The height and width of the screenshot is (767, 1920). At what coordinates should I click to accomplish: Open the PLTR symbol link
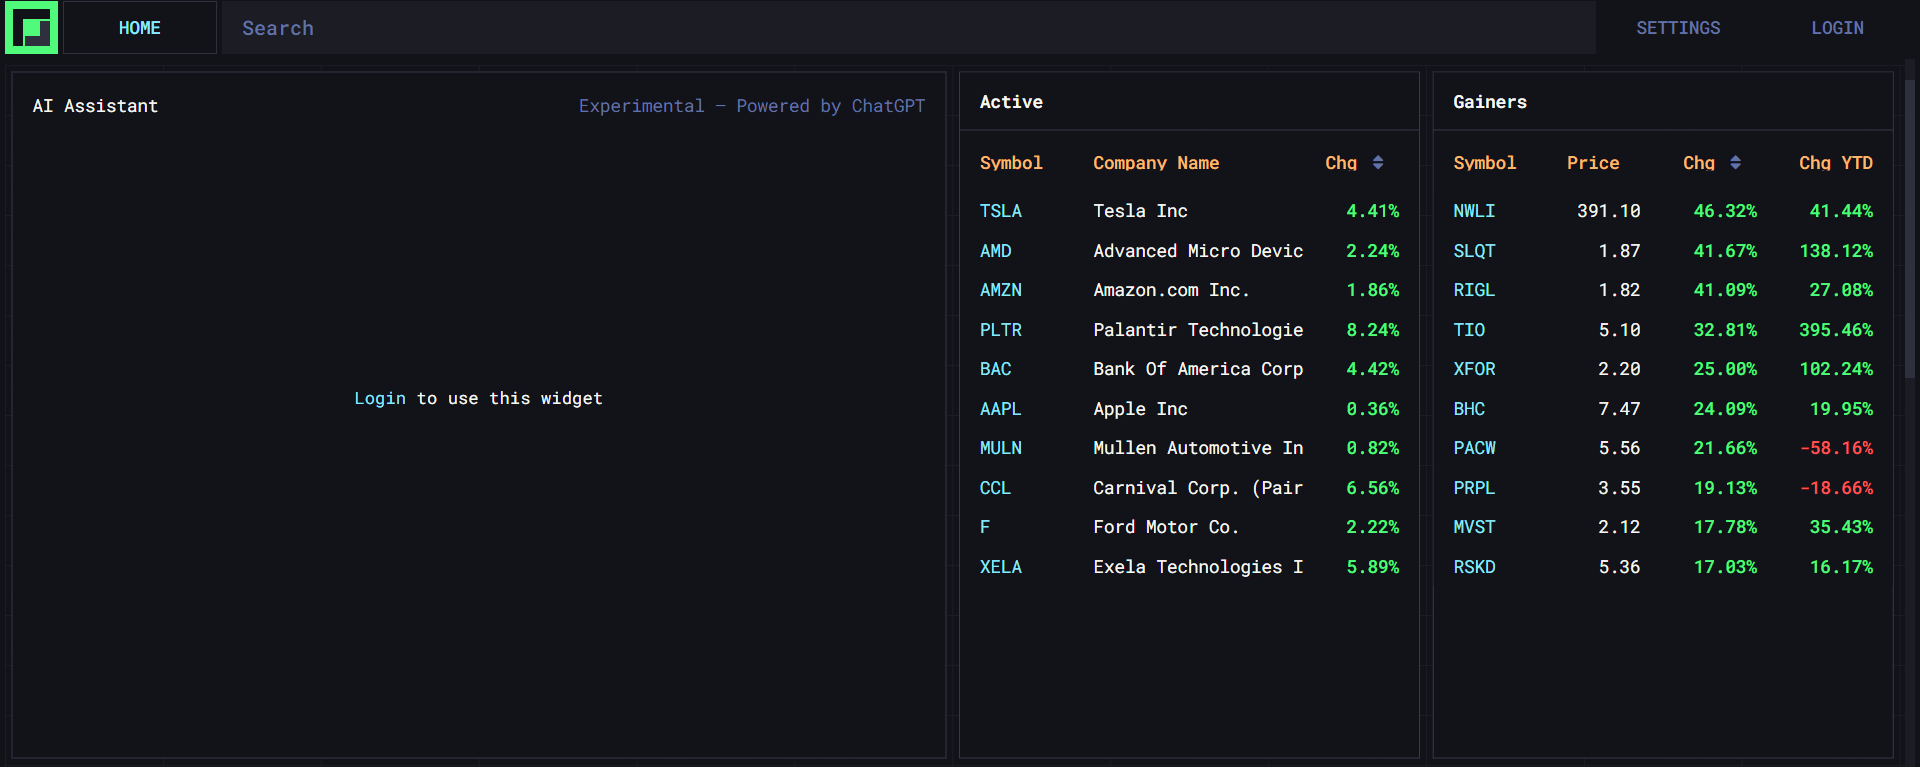tap(1001, 330)
